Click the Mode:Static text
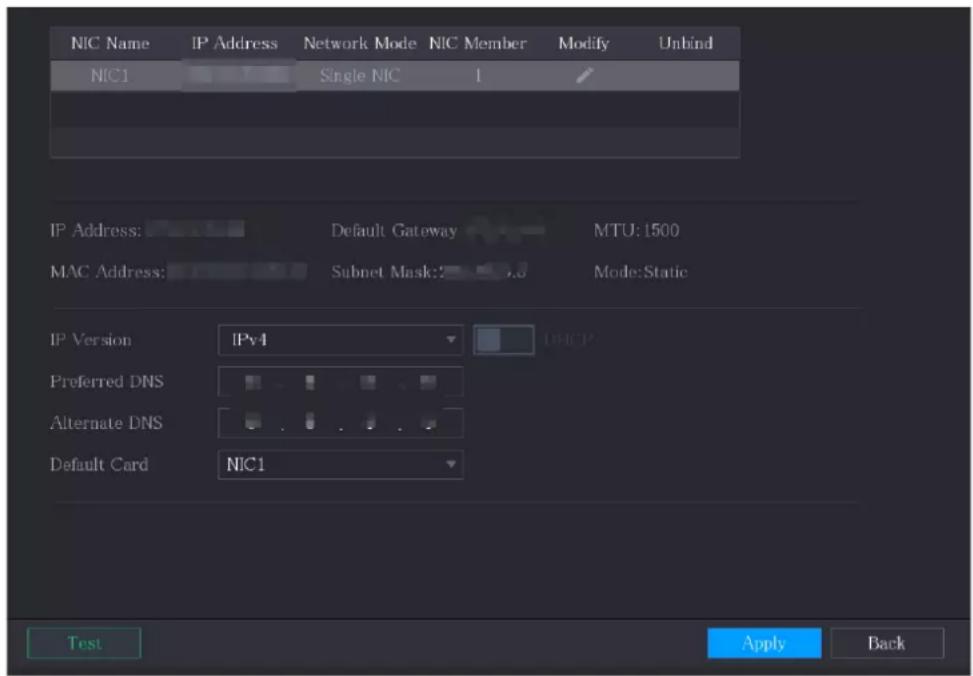The height and width of the screenshot is (676, 973). tap(640, 272)
